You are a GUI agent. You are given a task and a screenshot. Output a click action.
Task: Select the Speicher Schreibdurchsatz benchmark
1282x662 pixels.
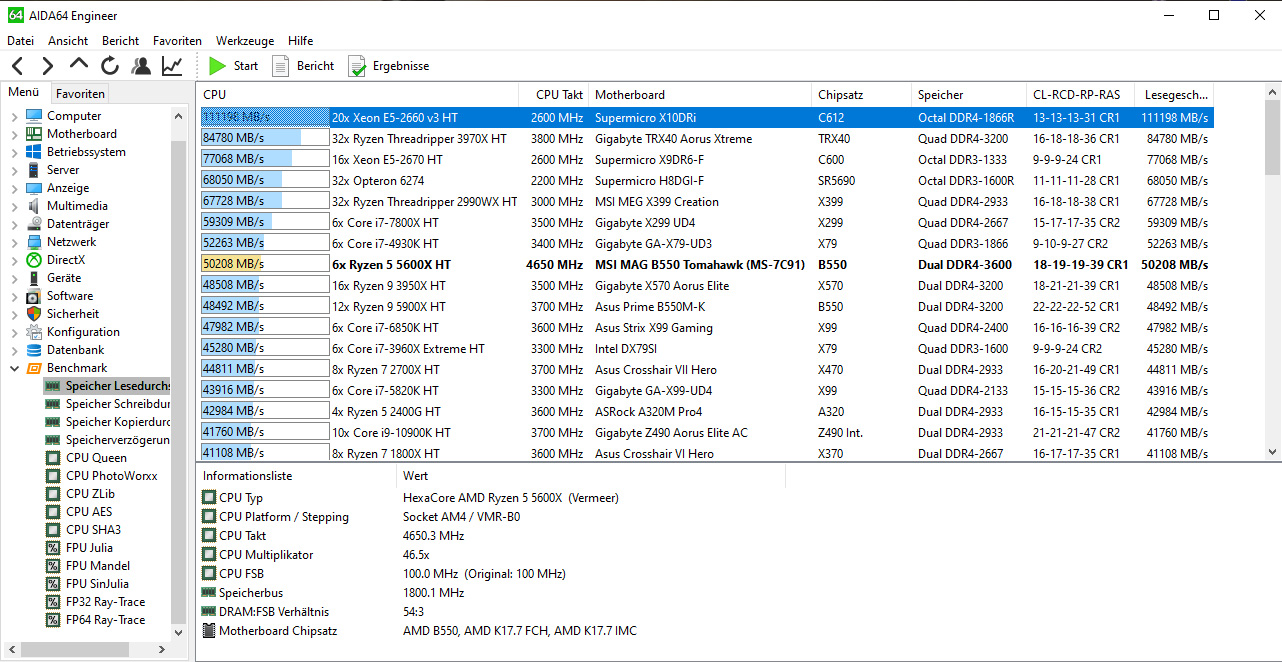tap(118, 404)
